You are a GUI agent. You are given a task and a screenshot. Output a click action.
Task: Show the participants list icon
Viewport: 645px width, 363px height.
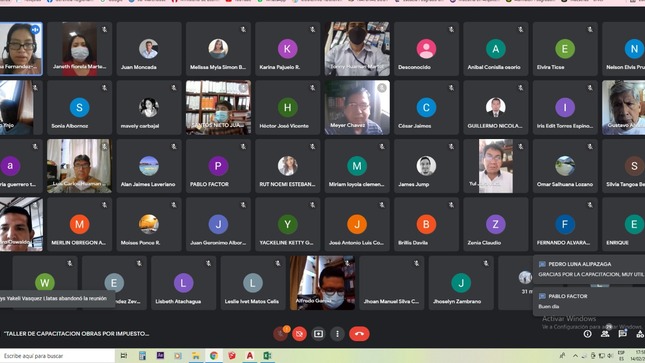(605, 334)
